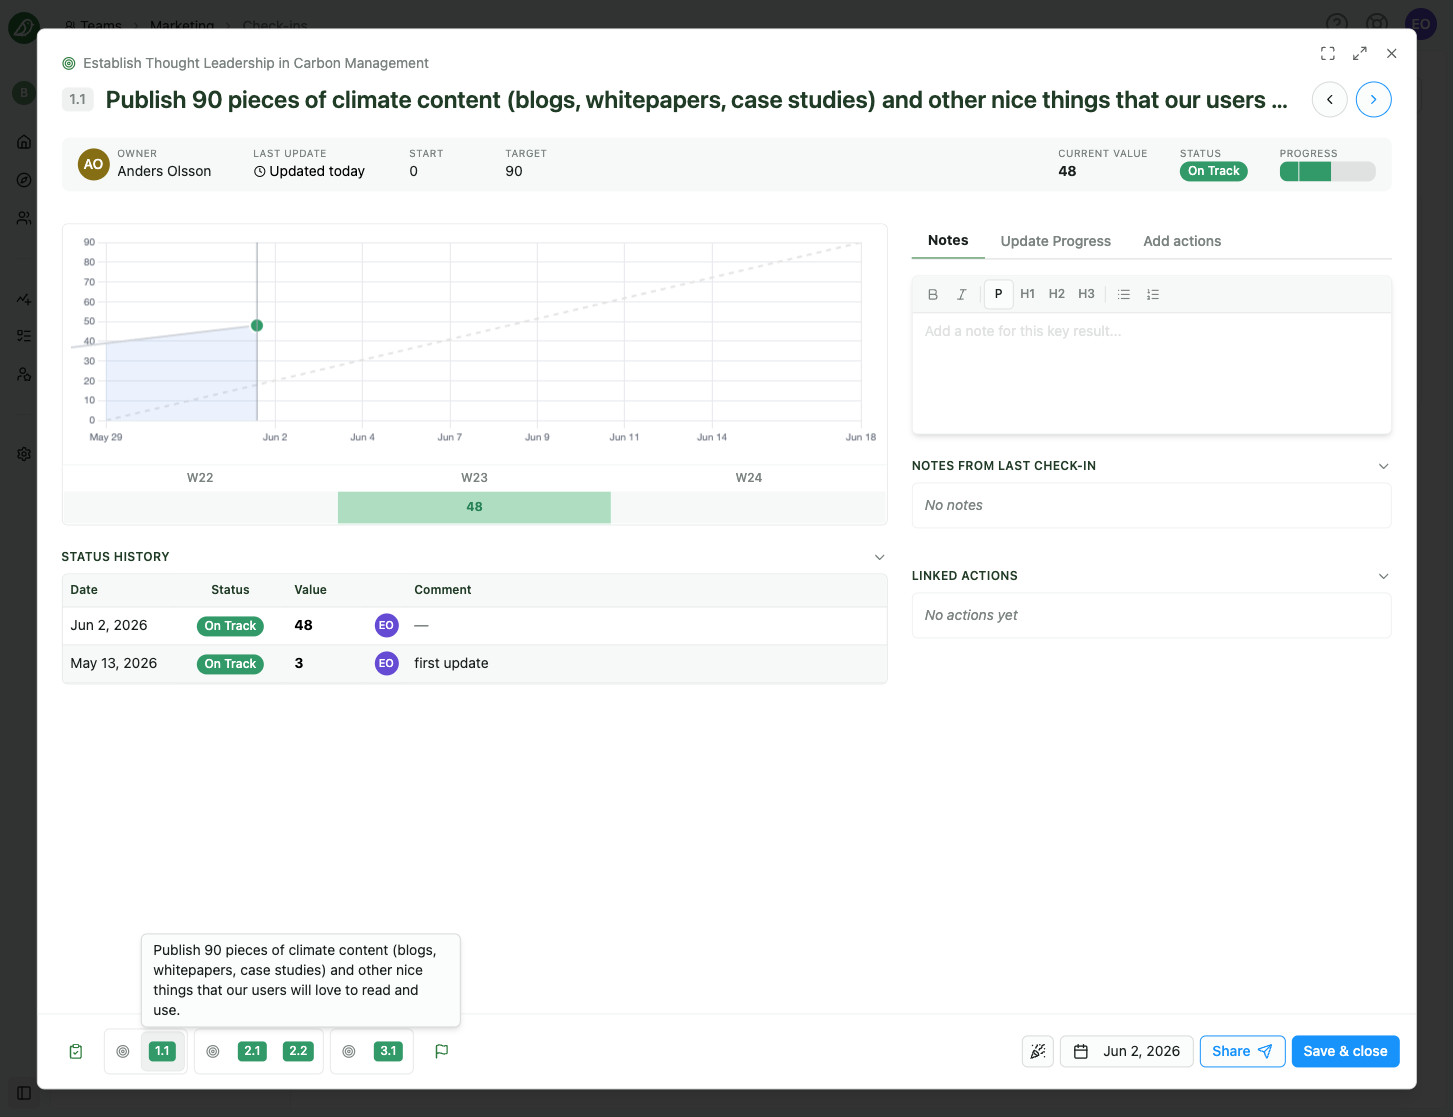This screenshot has height=1117, width=1453.
Task: Click EO avatar in Jun 2 row
Action: (386, 625)
